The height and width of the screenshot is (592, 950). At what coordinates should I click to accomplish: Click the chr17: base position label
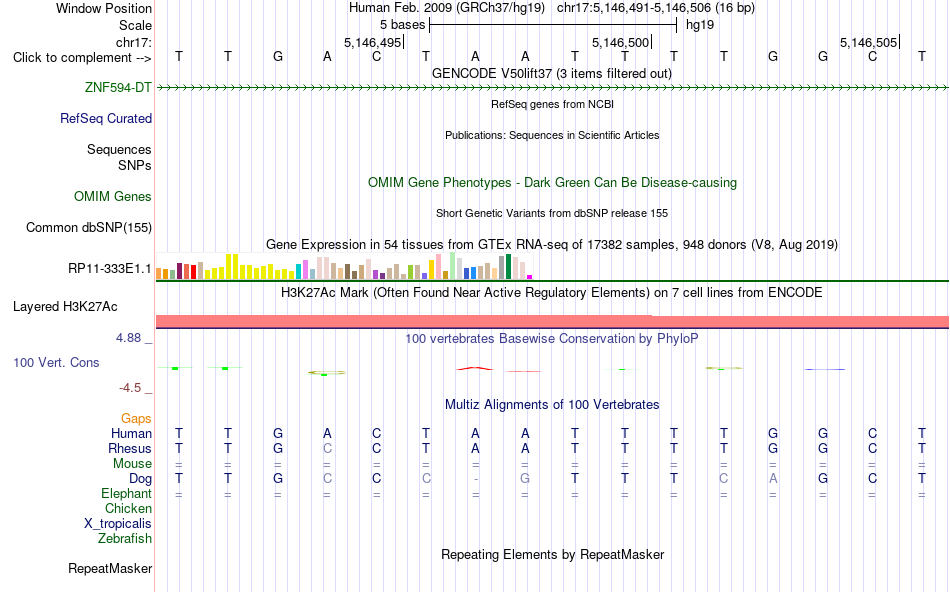[x=134, y=42]
